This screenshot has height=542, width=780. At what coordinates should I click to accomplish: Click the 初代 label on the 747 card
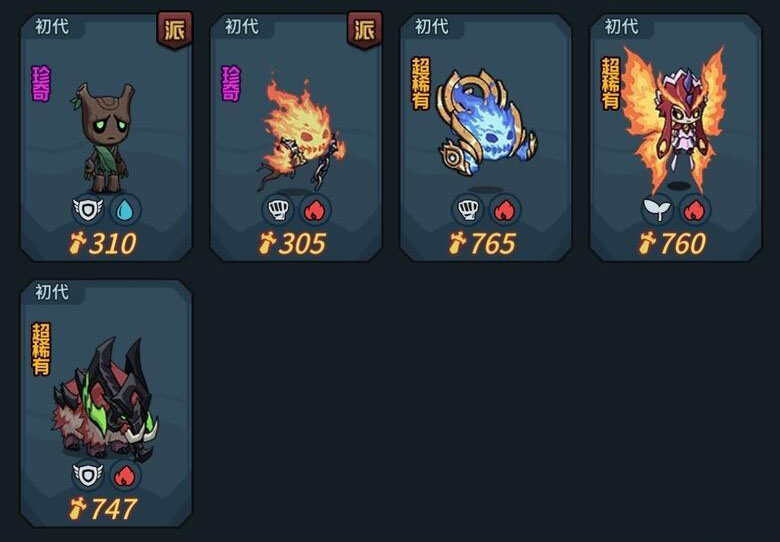point(52,292)
